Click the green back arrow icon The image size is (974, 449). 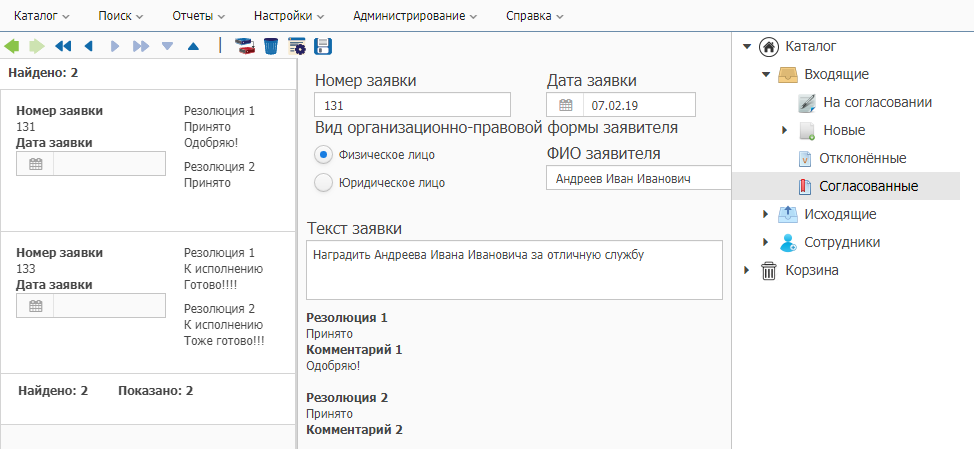tap(12, 46)
